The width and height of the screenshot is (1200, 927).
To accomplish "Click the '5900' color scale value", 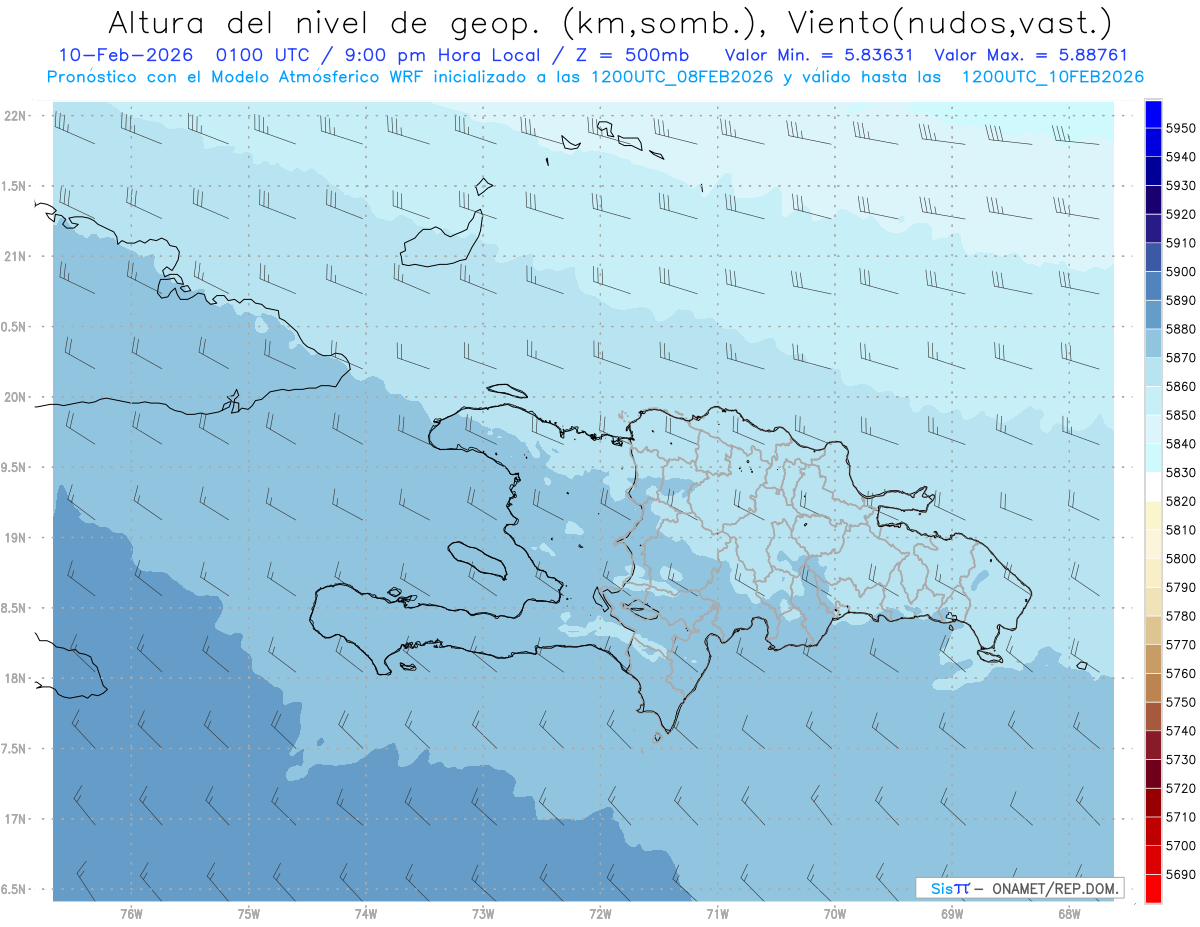I will [1181, 271].
